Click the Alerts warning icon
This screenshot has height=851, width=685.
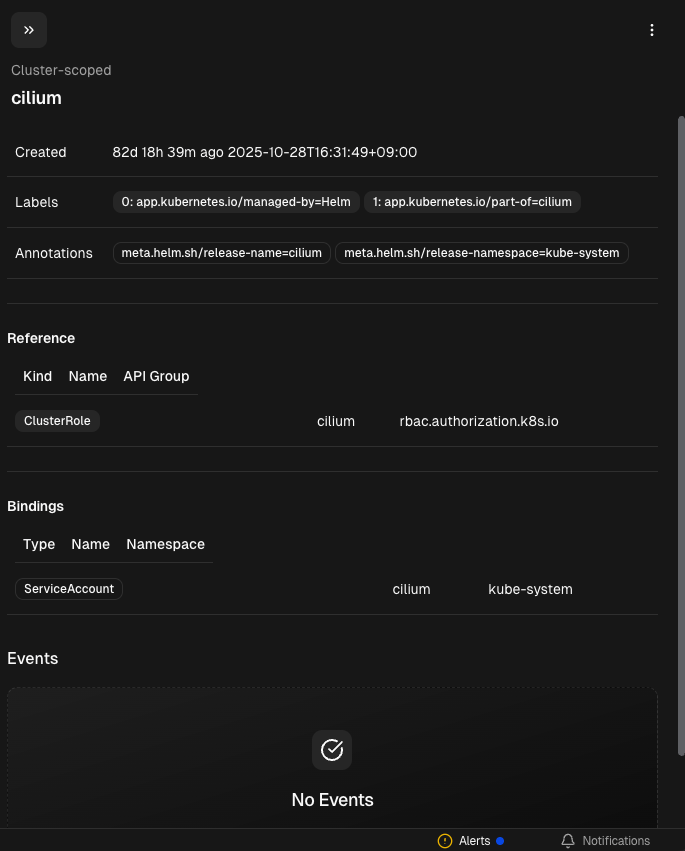click(x=445, y=841)
